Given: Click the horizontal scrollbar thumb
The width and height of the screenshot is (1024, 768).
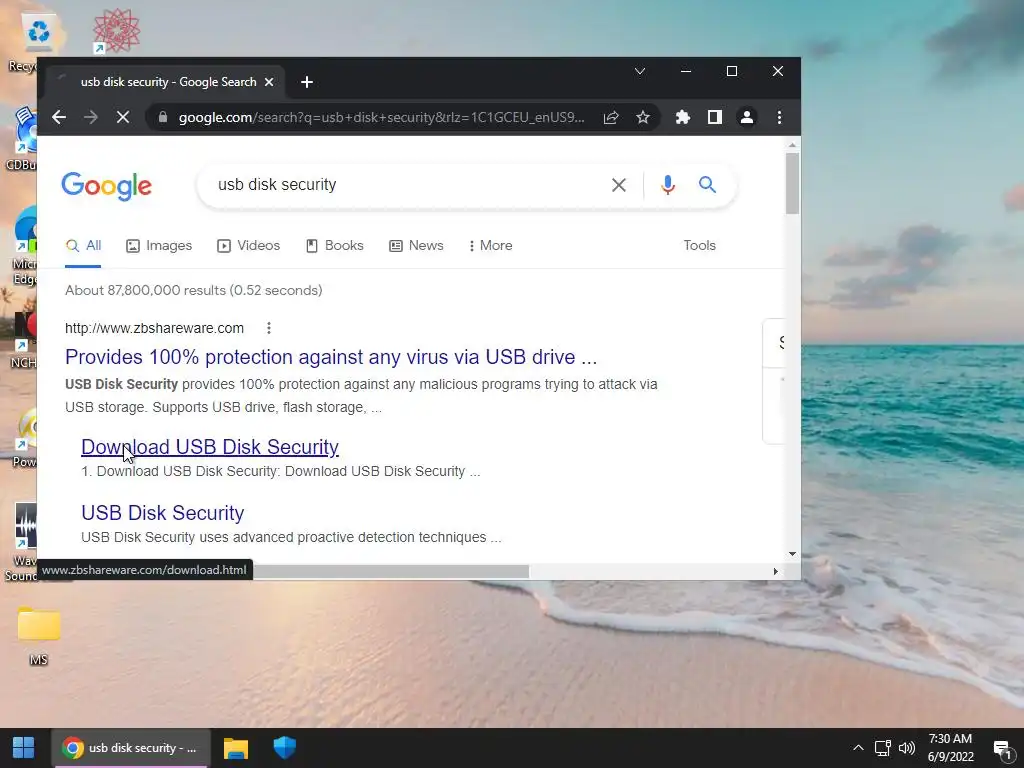Looking at the screenshot, I should click(x=391, y=571).
